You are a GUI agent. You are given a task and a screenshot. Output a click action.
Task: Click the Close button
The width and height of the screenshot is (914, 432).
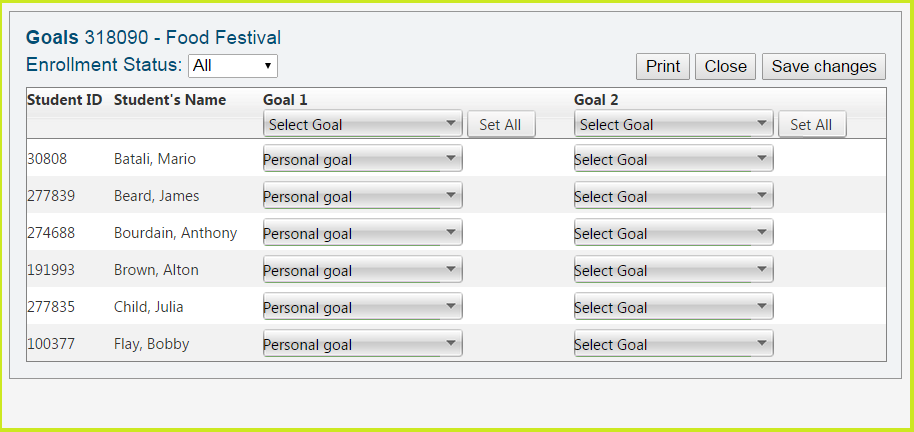tap(725, 67)
